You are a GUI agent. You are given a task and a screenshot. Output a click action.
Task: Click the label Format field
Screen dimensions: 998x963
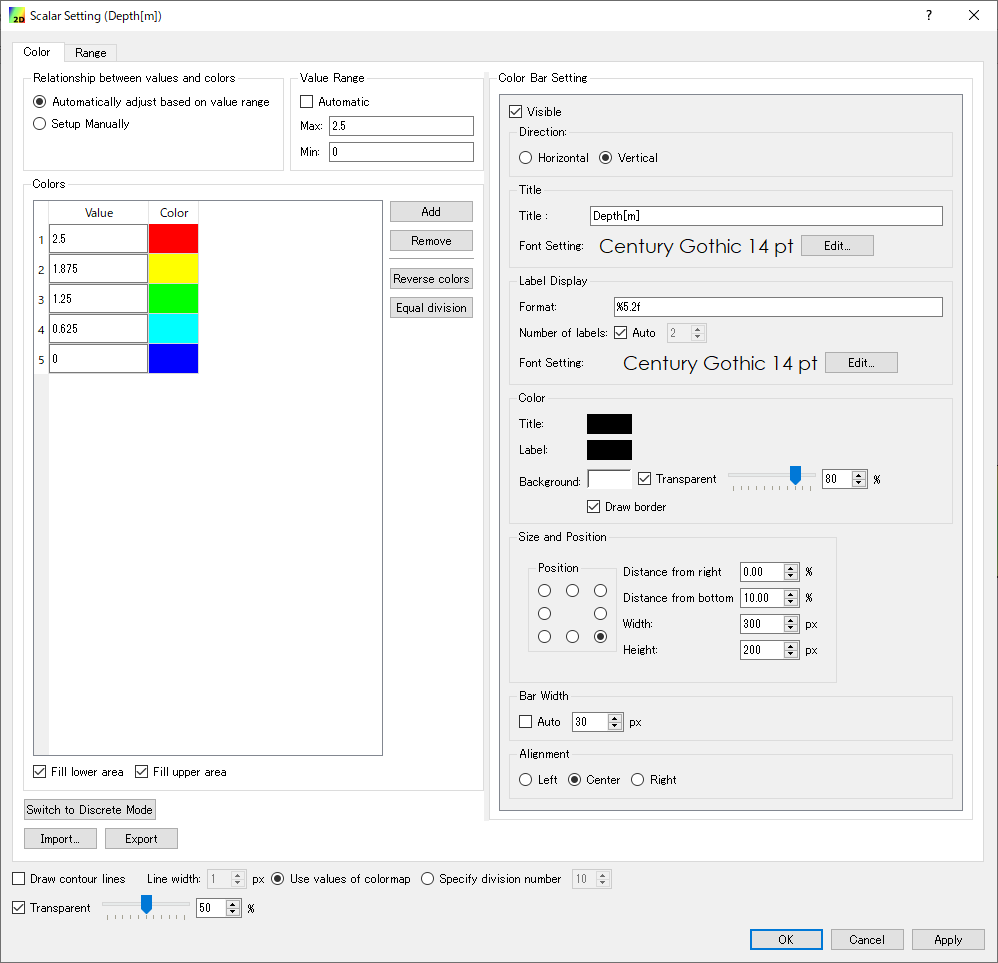tap(778, 307)
